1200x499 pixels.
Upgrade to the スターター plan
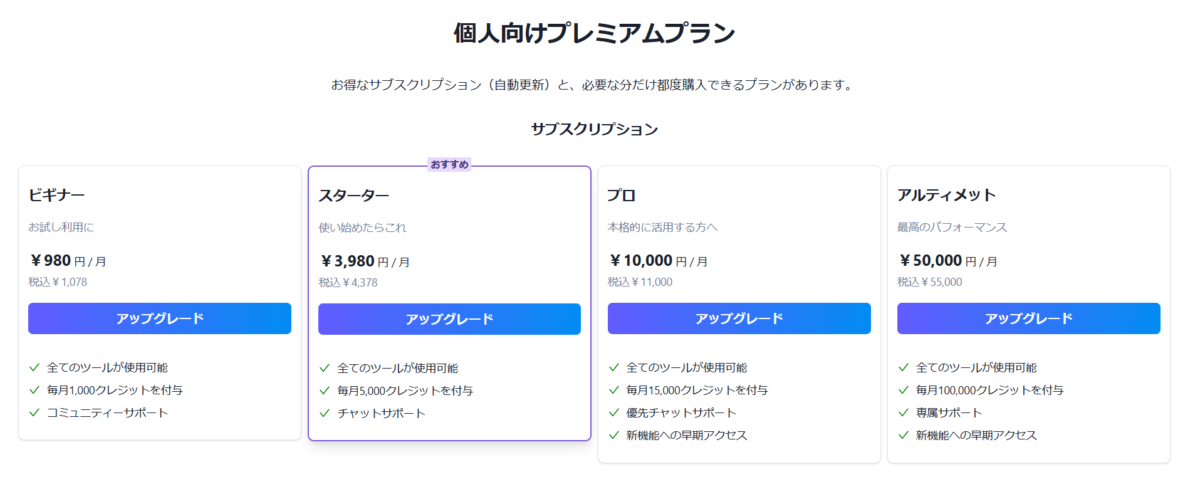[x=449, y=319]
